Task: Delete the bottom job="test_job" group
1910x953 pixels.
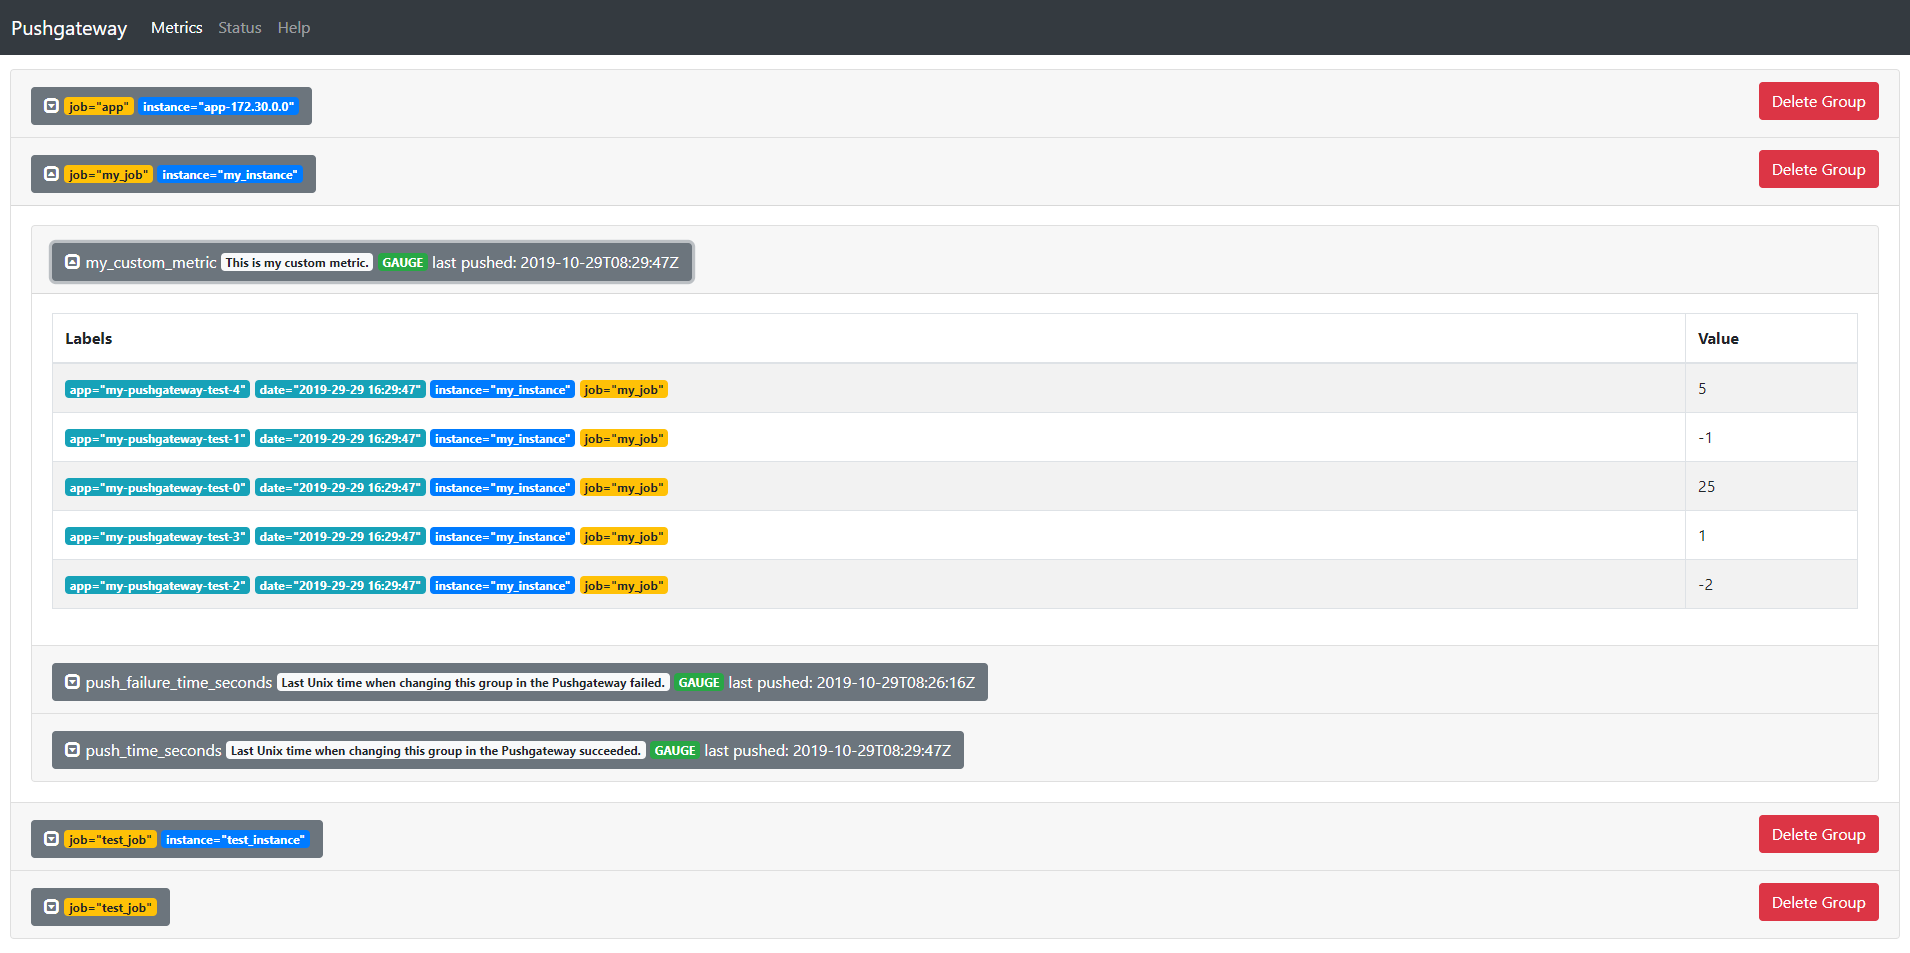Action: (1818, 901)
